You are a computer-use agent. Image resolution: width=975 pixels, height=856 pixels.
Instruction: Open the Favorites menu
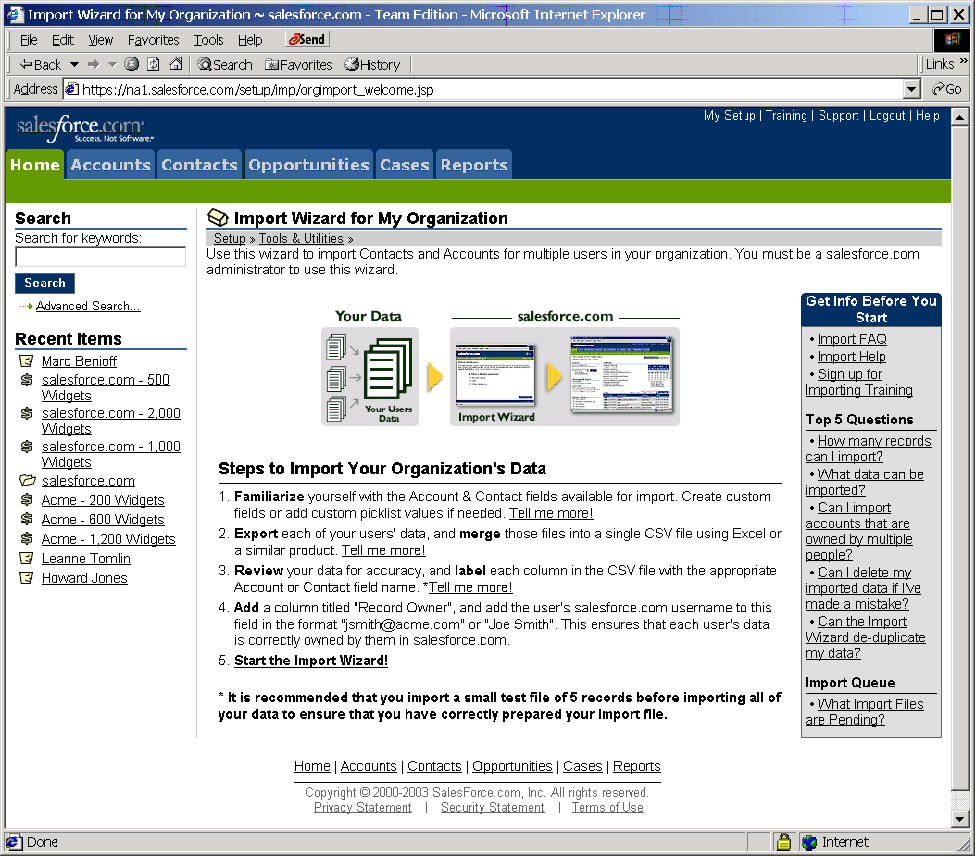154,40
